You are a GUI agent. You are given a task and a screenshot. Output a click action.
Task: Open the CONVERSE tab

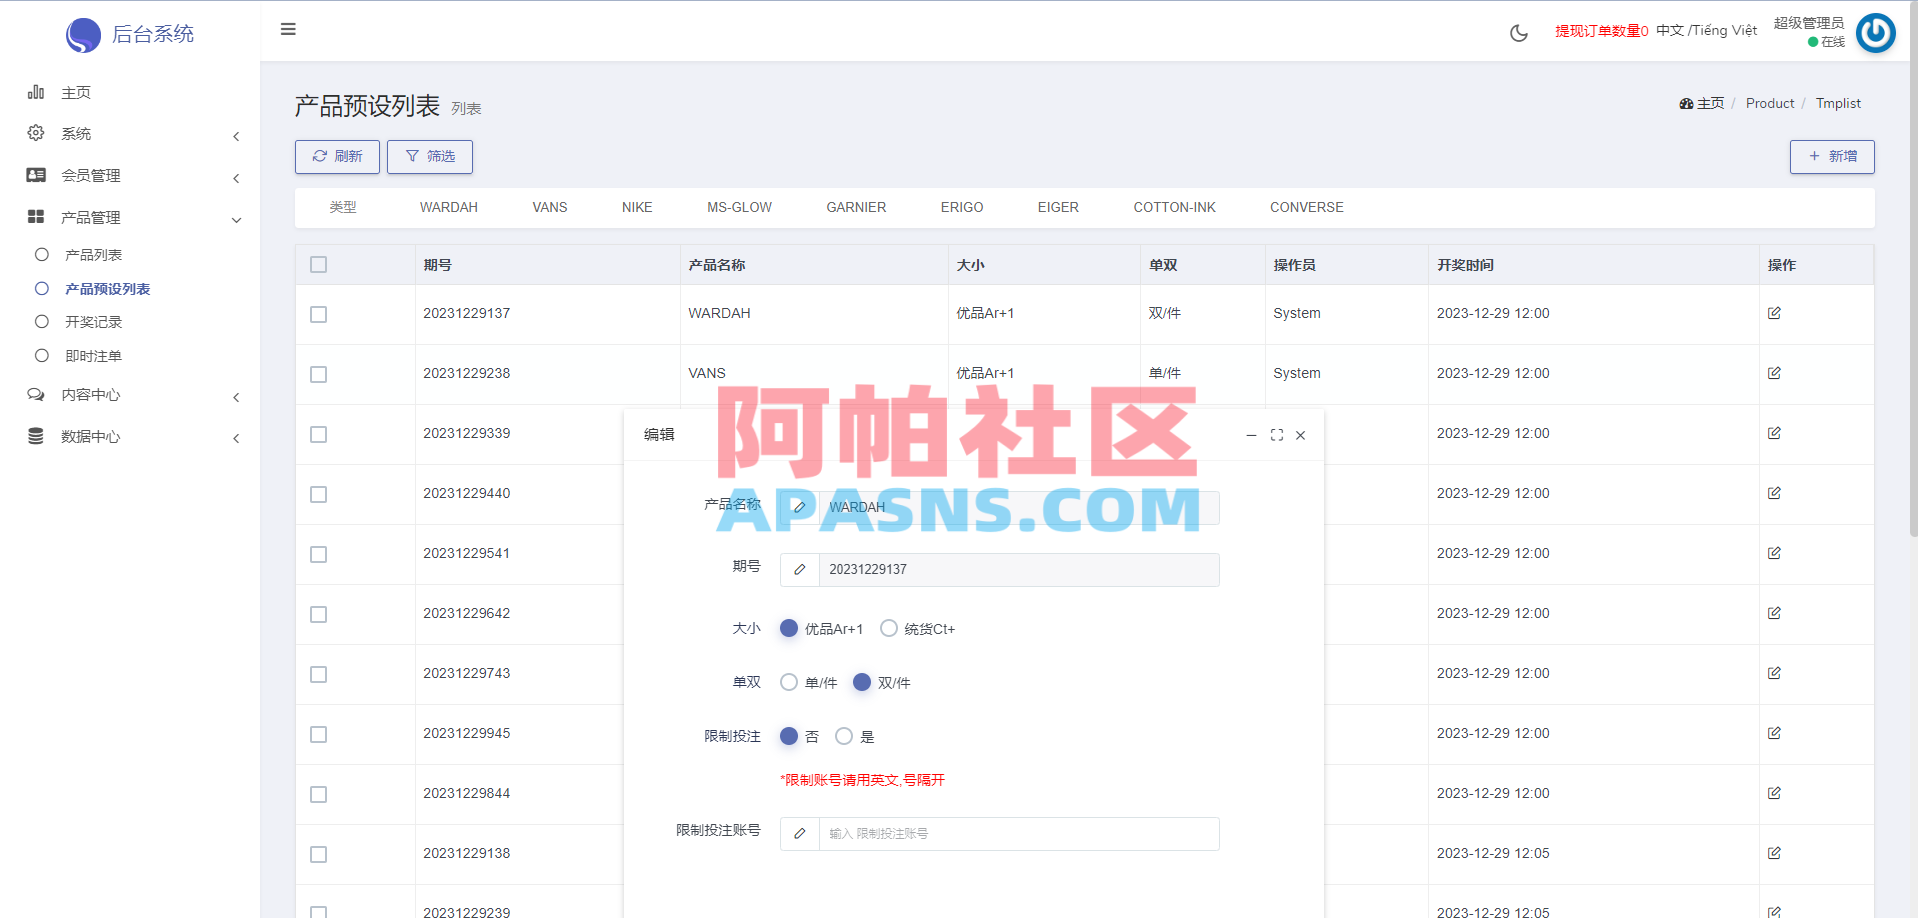pyautogui.click(x=1306, y=207)
